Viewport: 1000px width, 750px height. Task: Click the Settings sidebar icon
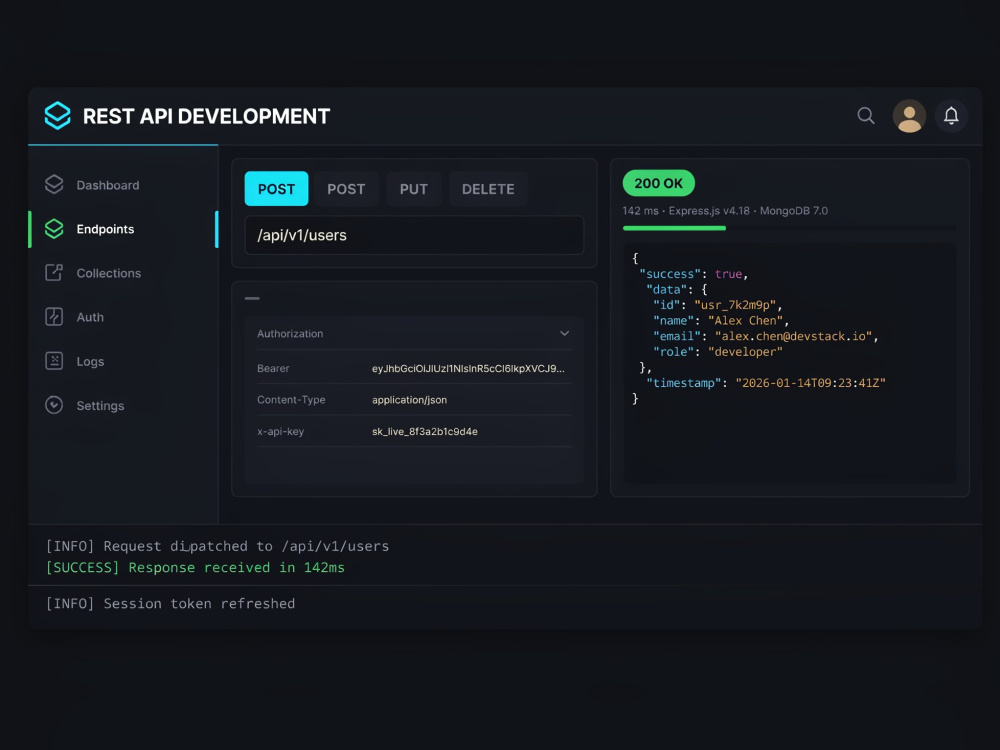click(54, 405)
